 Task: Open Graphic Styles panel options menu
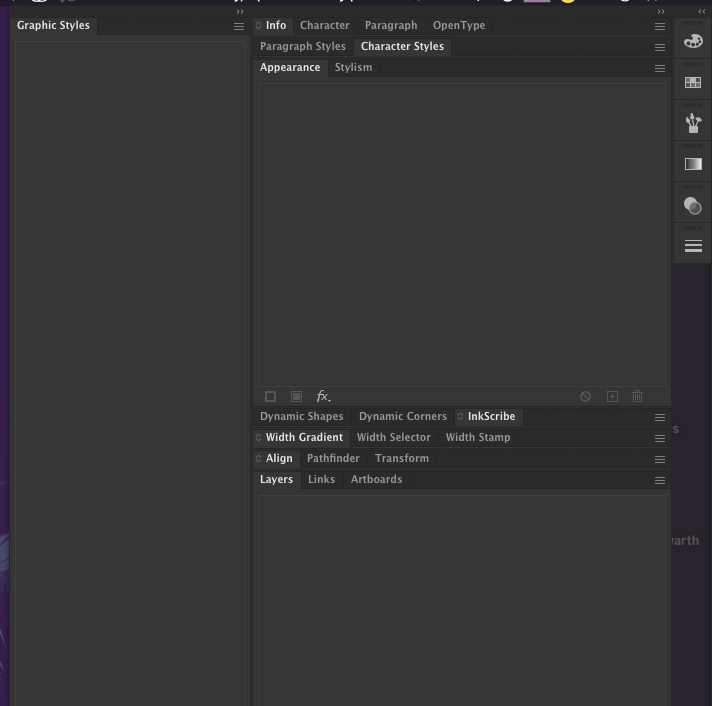pos(239,27)
